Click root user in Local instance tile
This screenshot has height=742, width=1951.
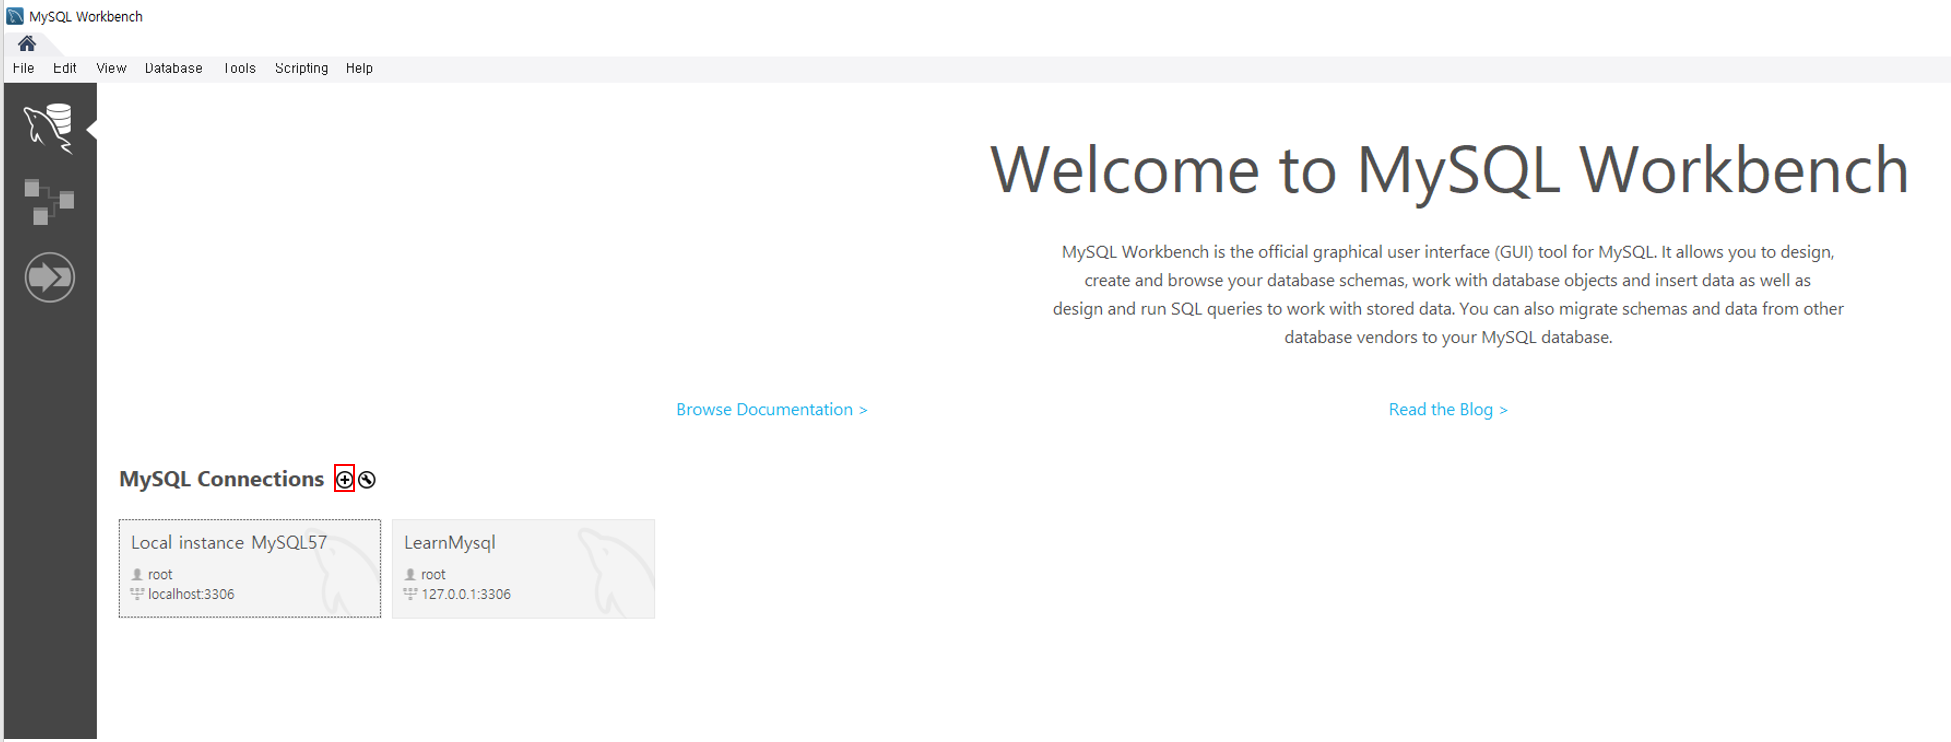[x=160, y=574]
